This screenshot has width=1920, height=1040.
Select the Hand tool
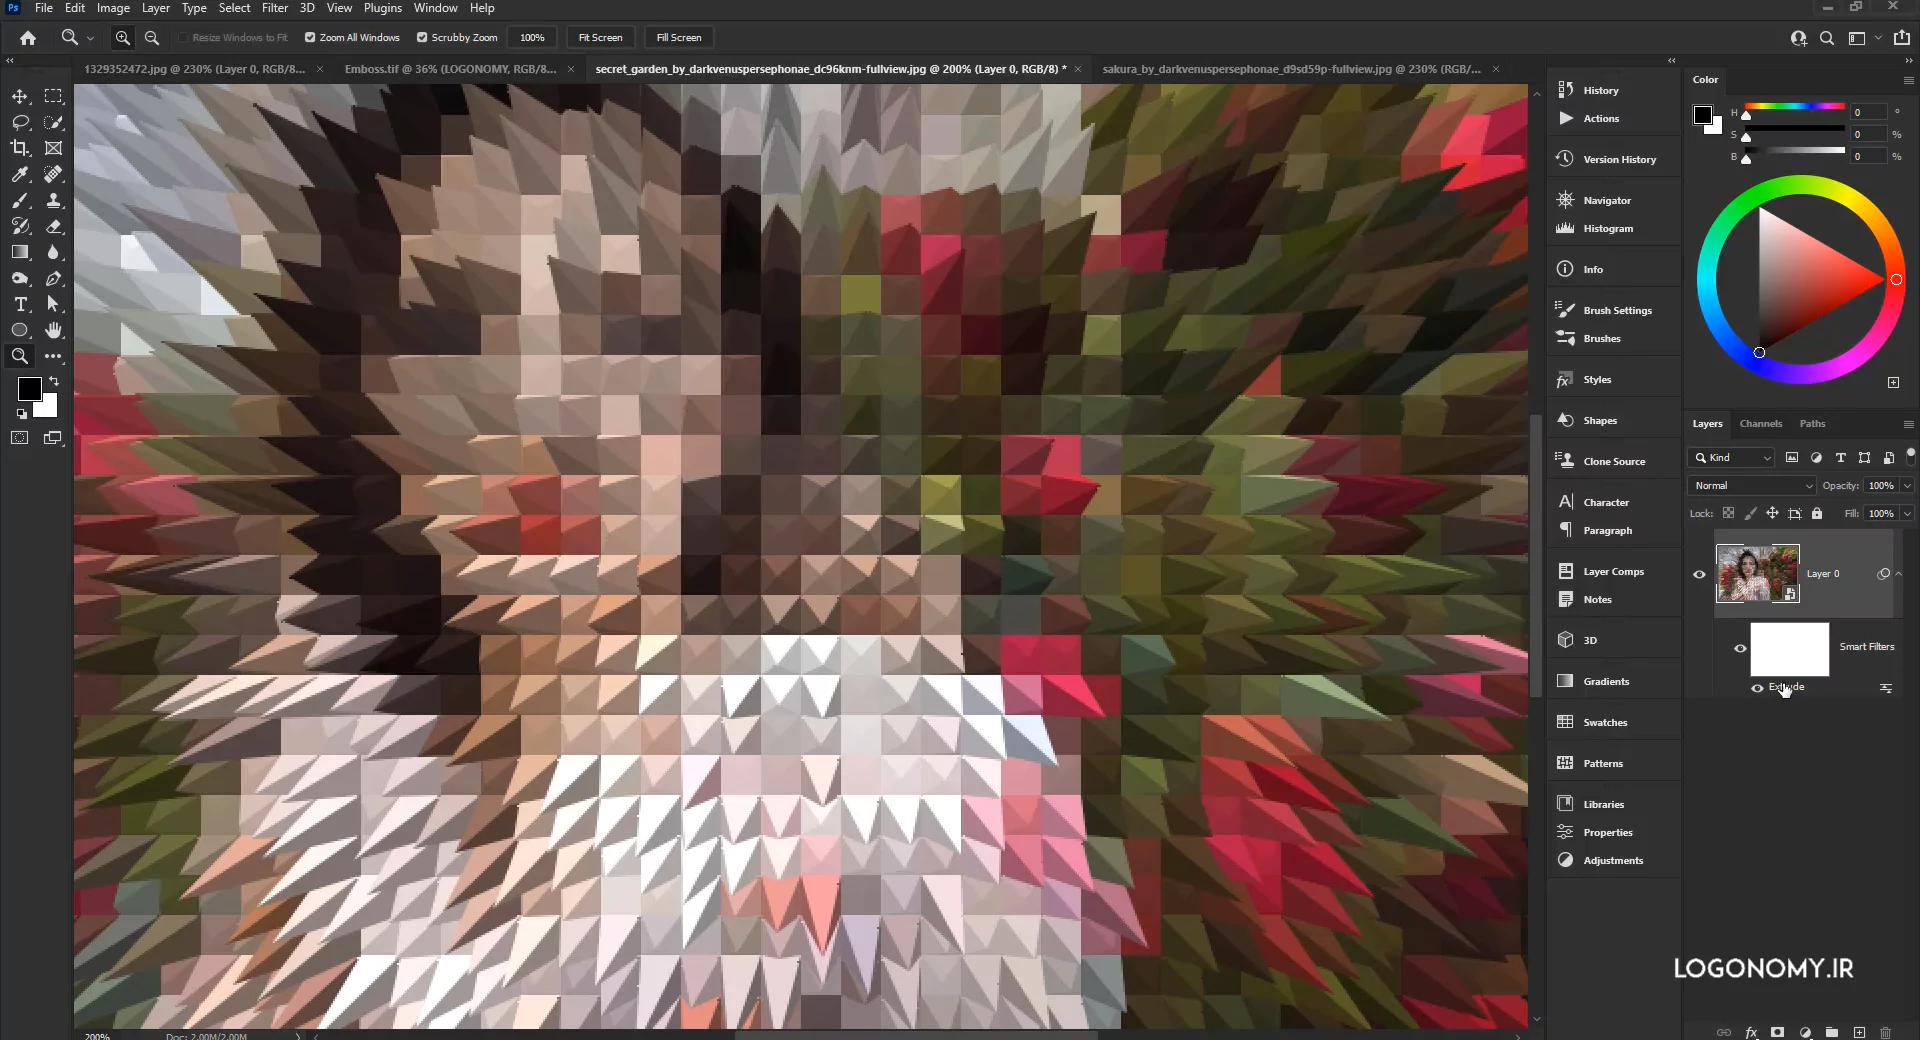(x=54, y=330)
